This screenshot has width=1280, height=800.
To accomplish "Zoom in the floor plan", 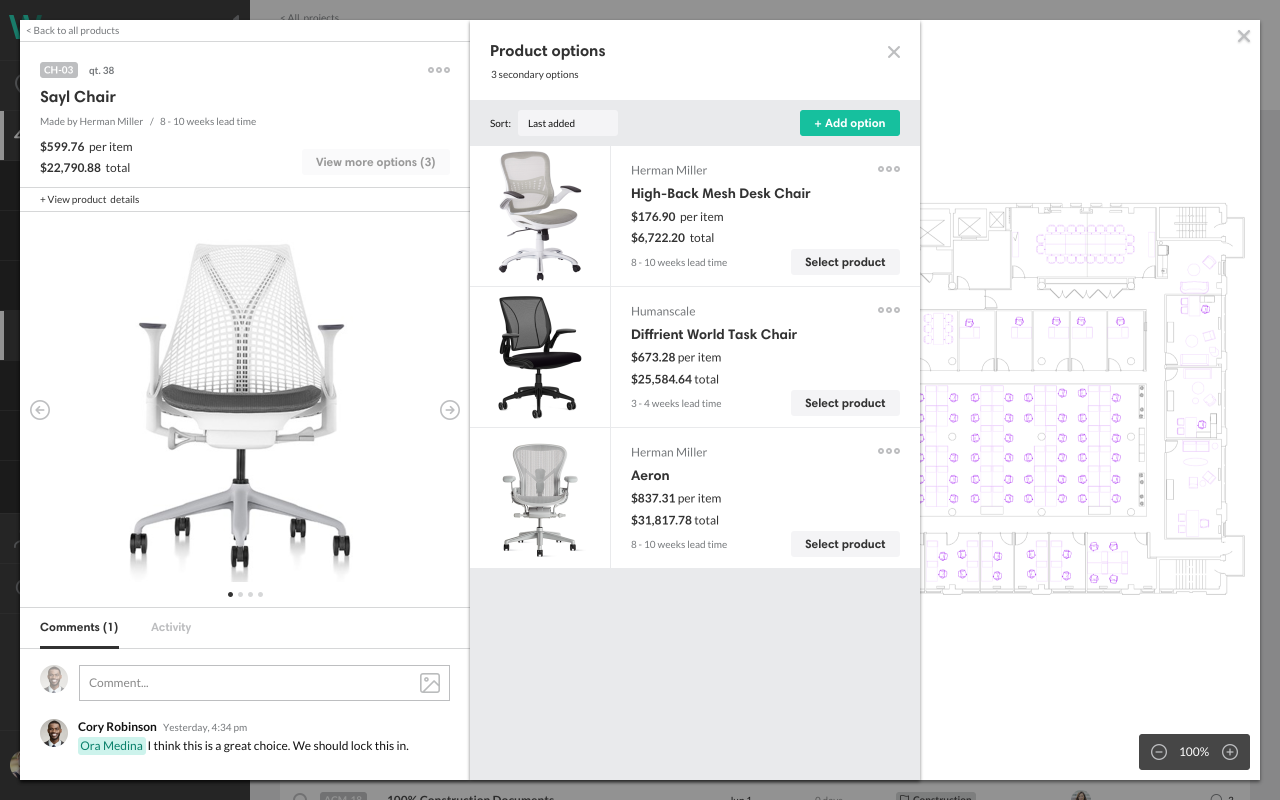I will pyautogui.click(x=1231, y=752).
